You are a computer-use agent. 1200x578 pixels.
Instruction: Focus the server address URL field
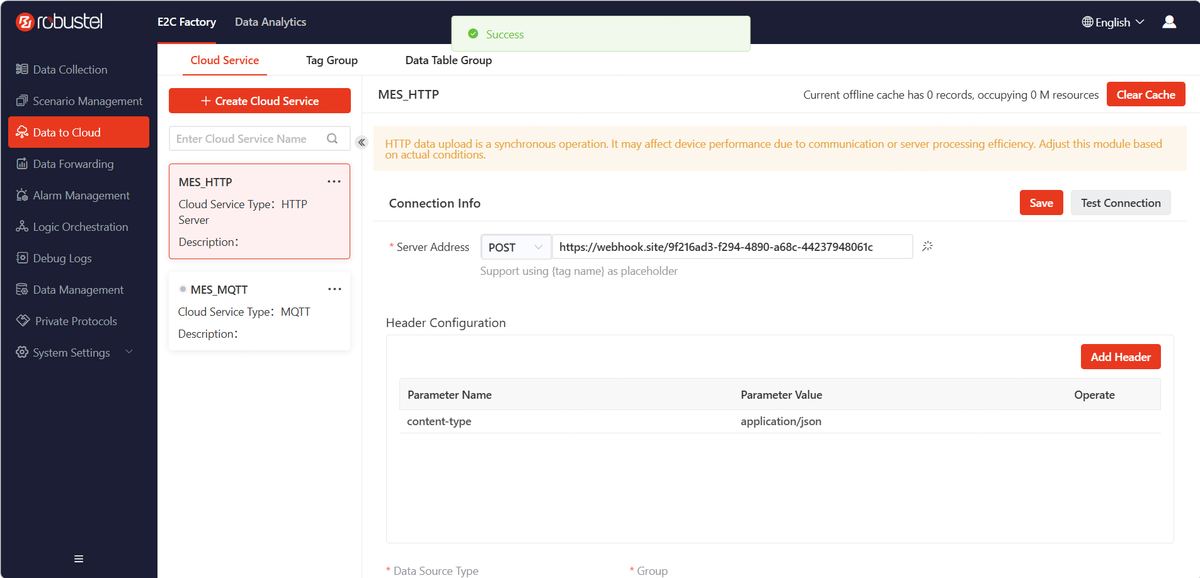[733, 247]
